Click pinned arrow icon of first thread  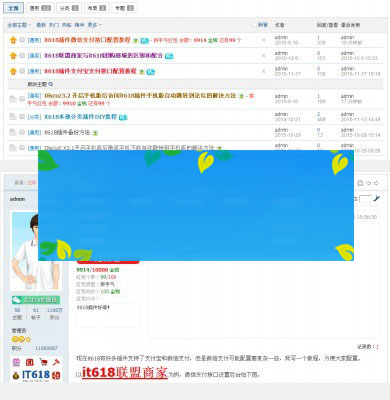pyautogui.click(x=13, y=40)
